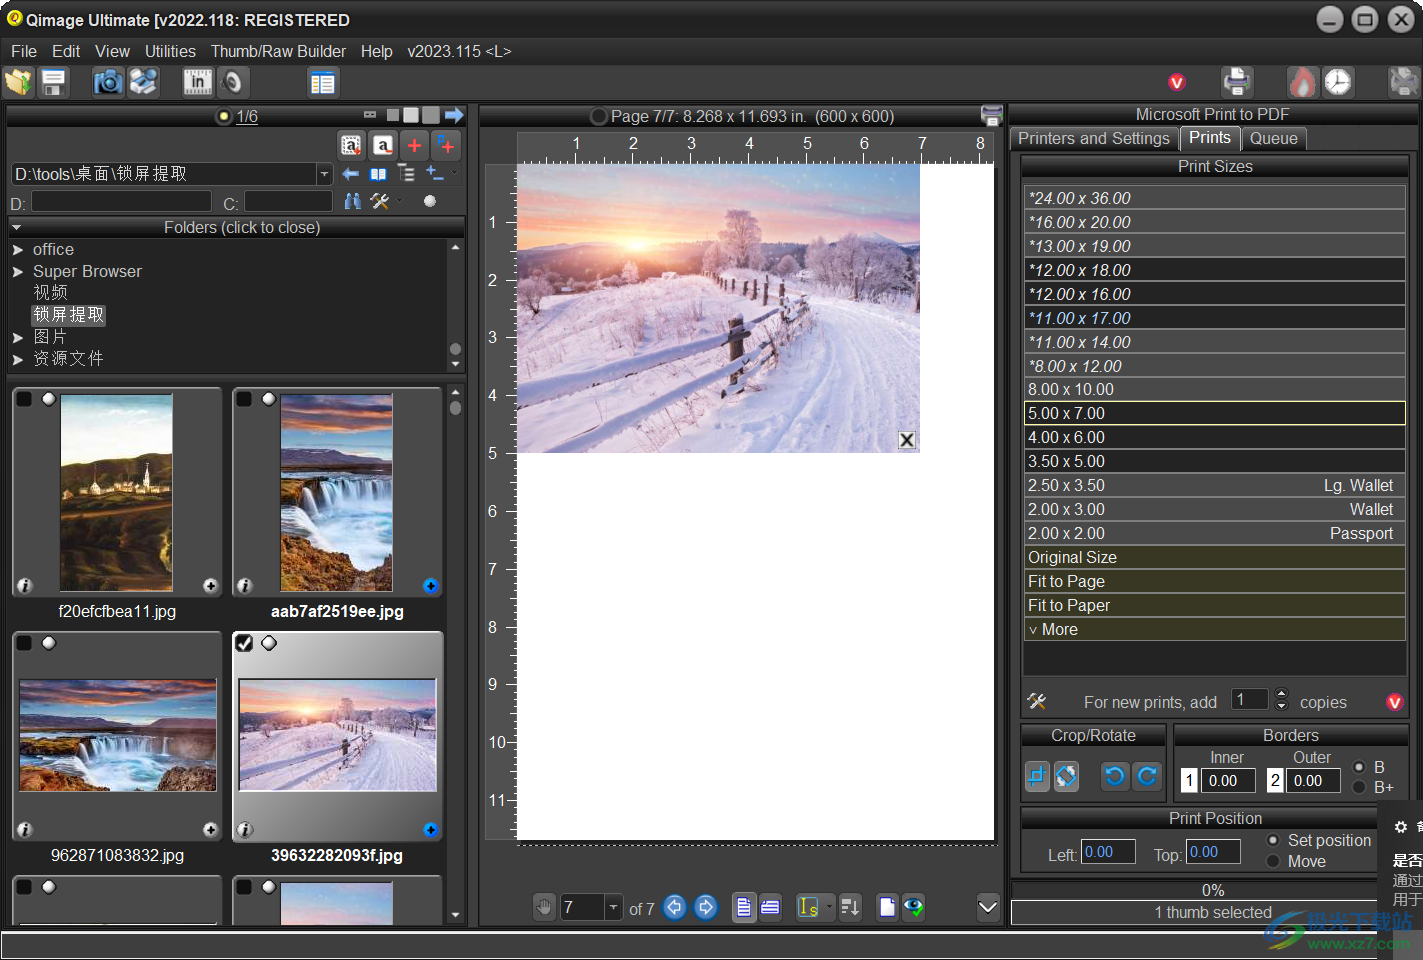Open the File menu
This screenshot has height=960, width=1423.
point(24,51)
